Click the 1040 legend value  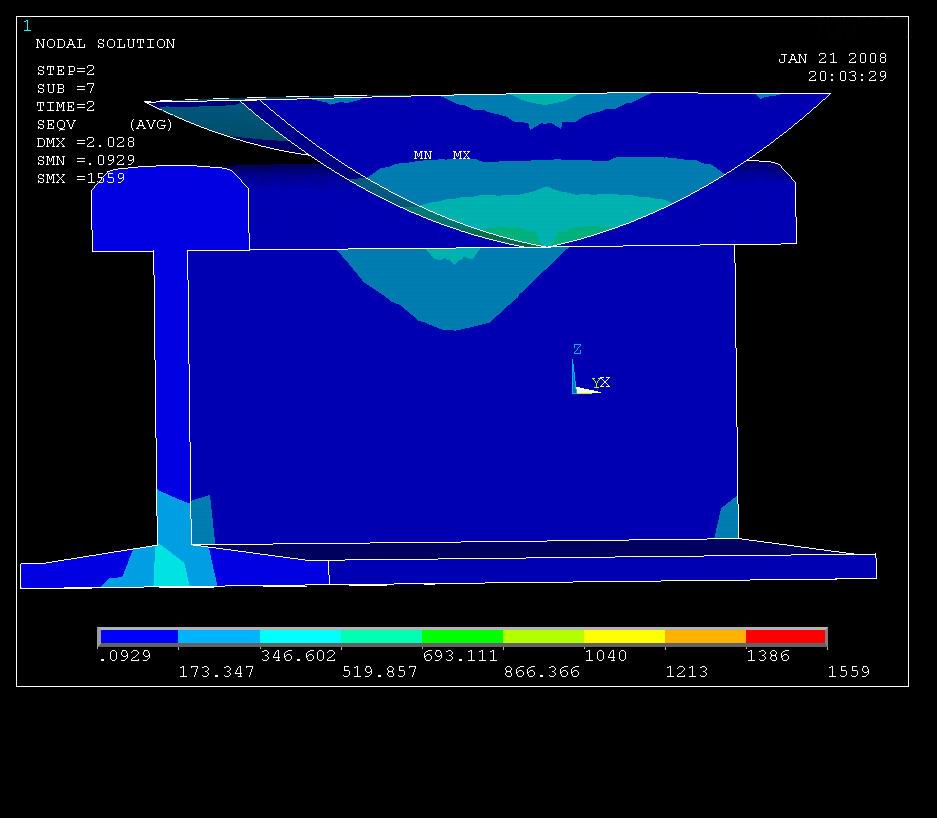pos(606,655)
